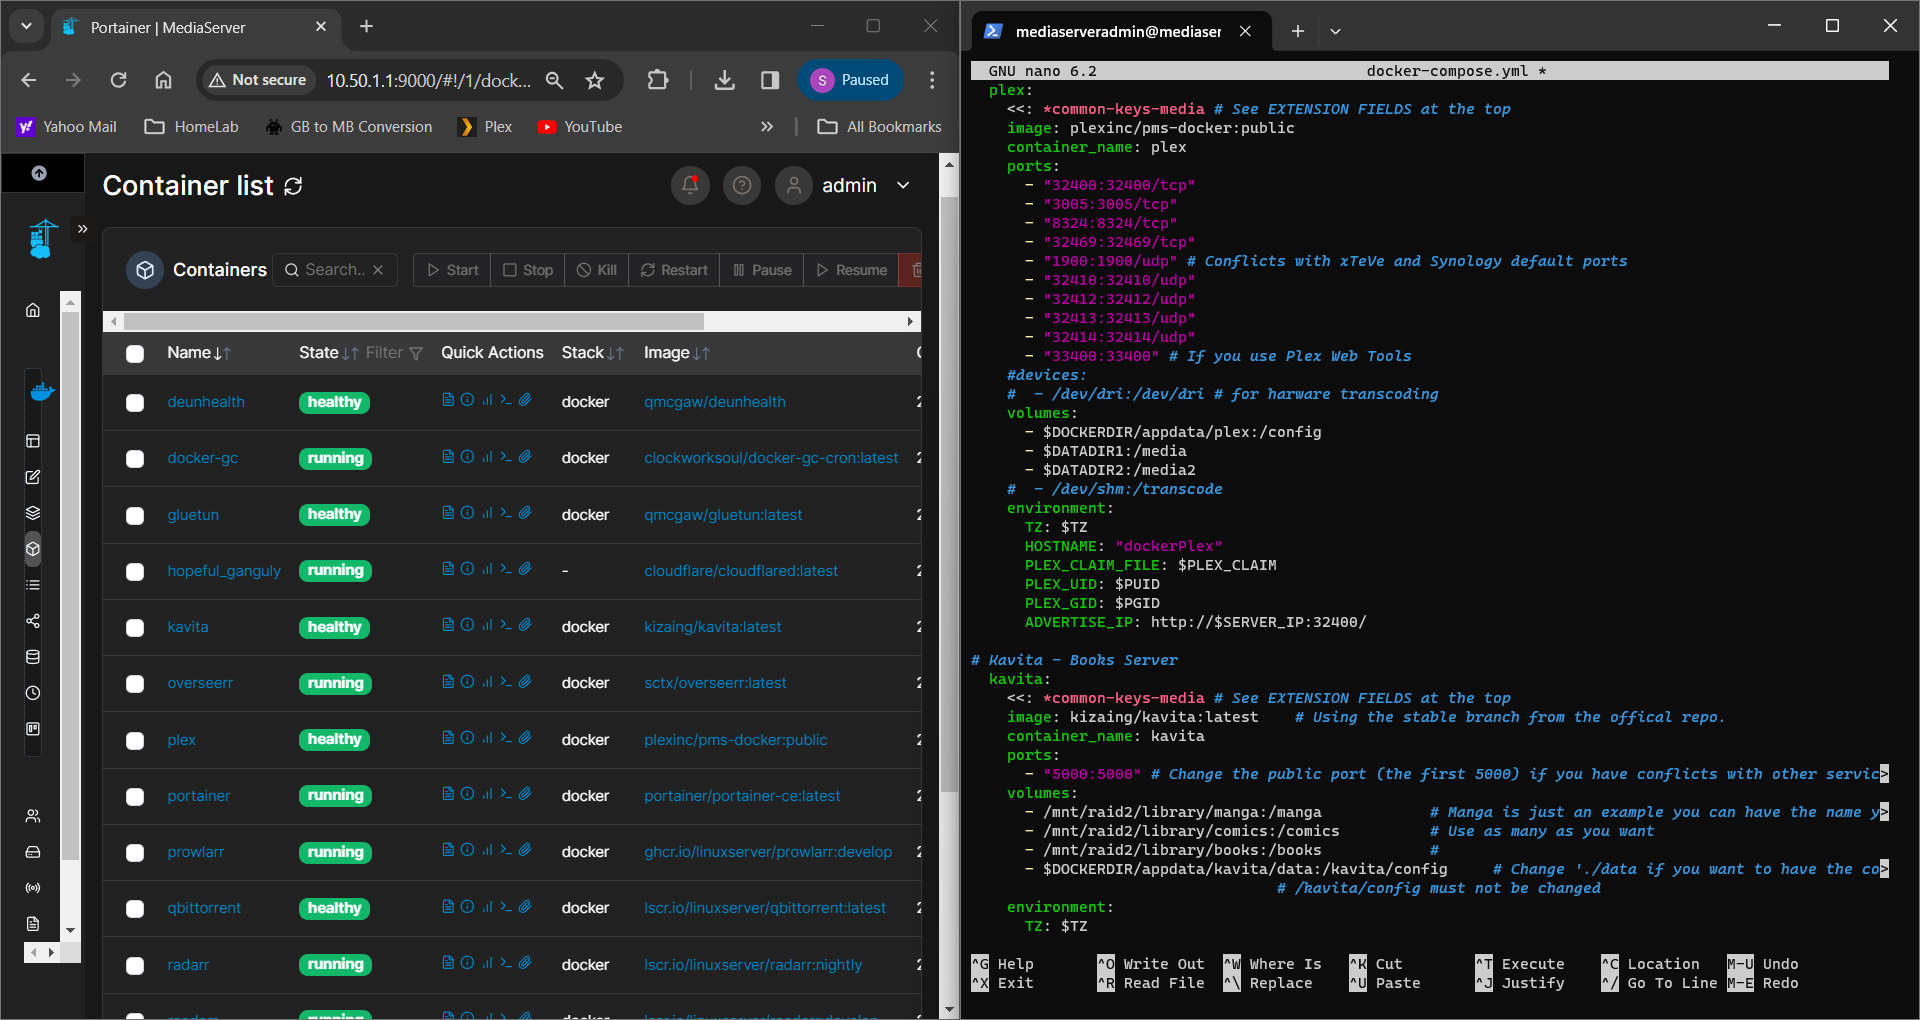Open the HomeLab bookmarks folder
Screen dimensions: 1920x1020
(192, 127)
